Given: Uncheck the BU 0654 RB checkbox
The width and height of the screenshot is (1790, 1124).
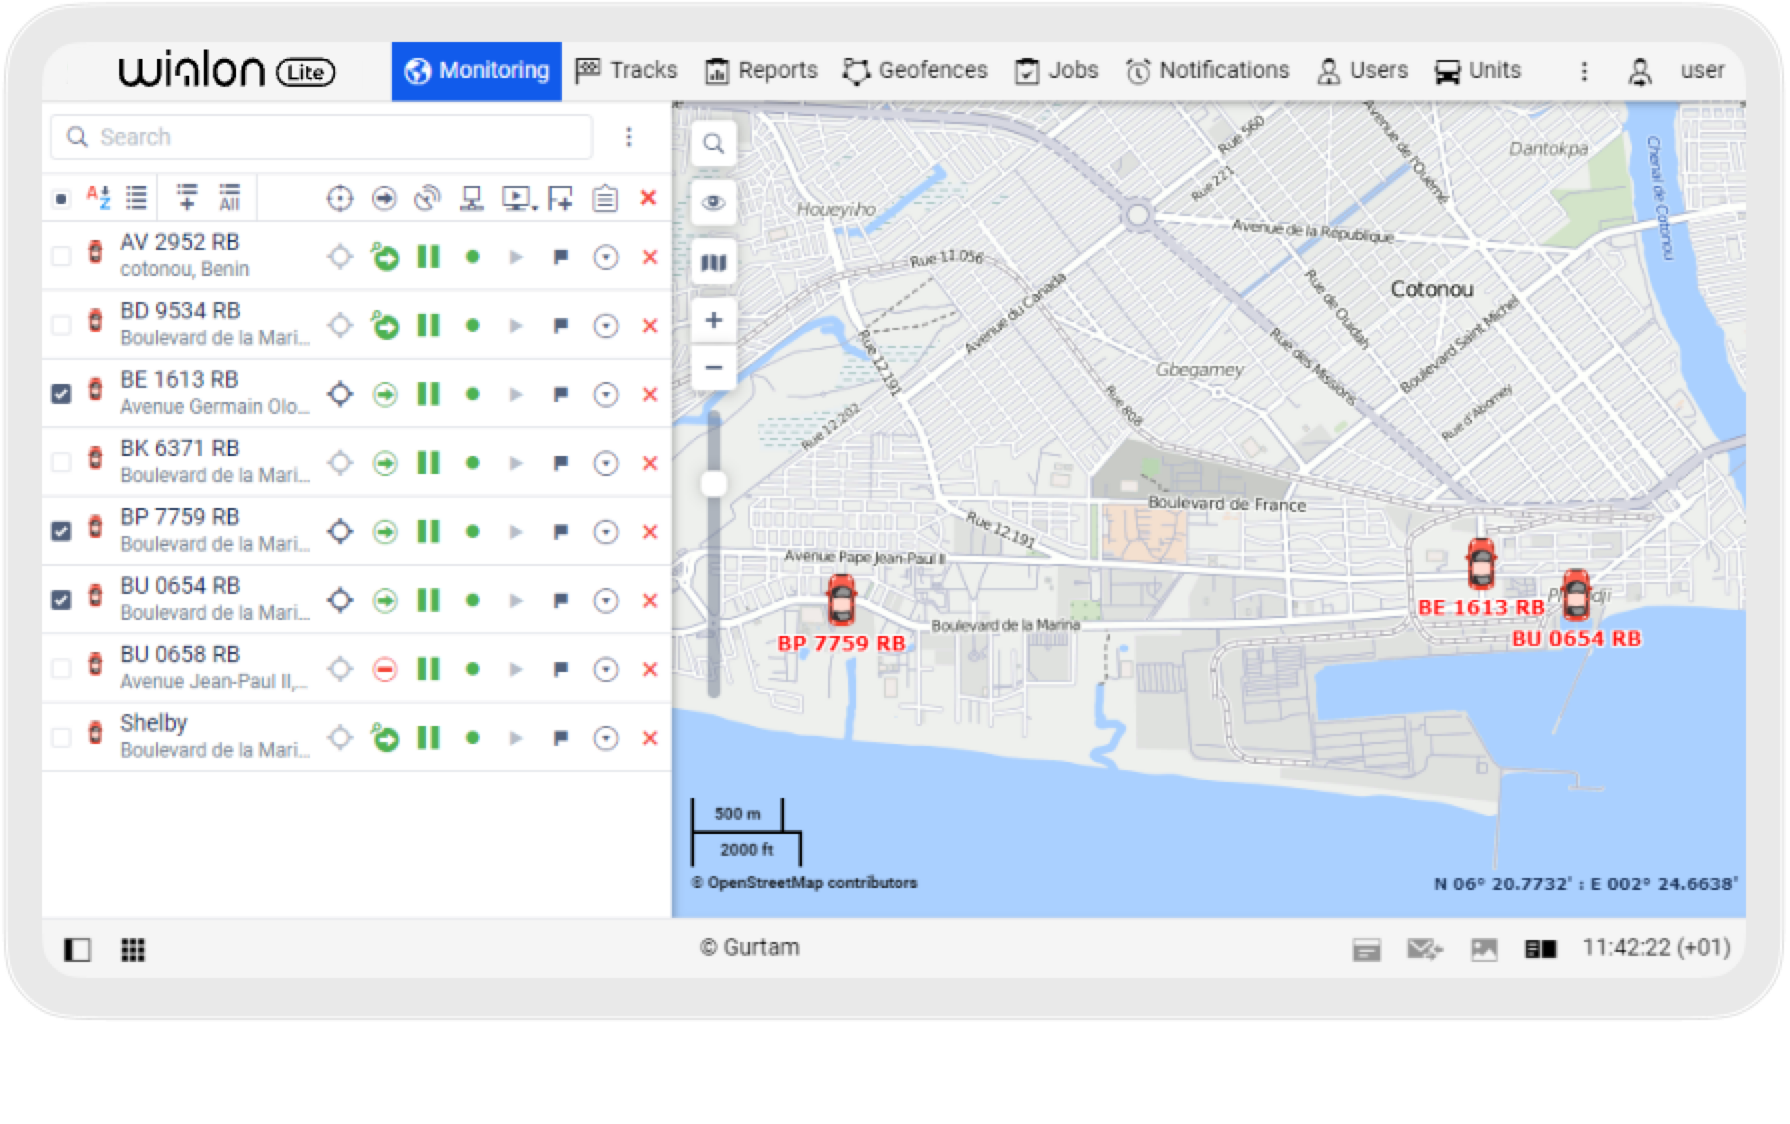Looking at the screenshot, I should tap(61, 600).
